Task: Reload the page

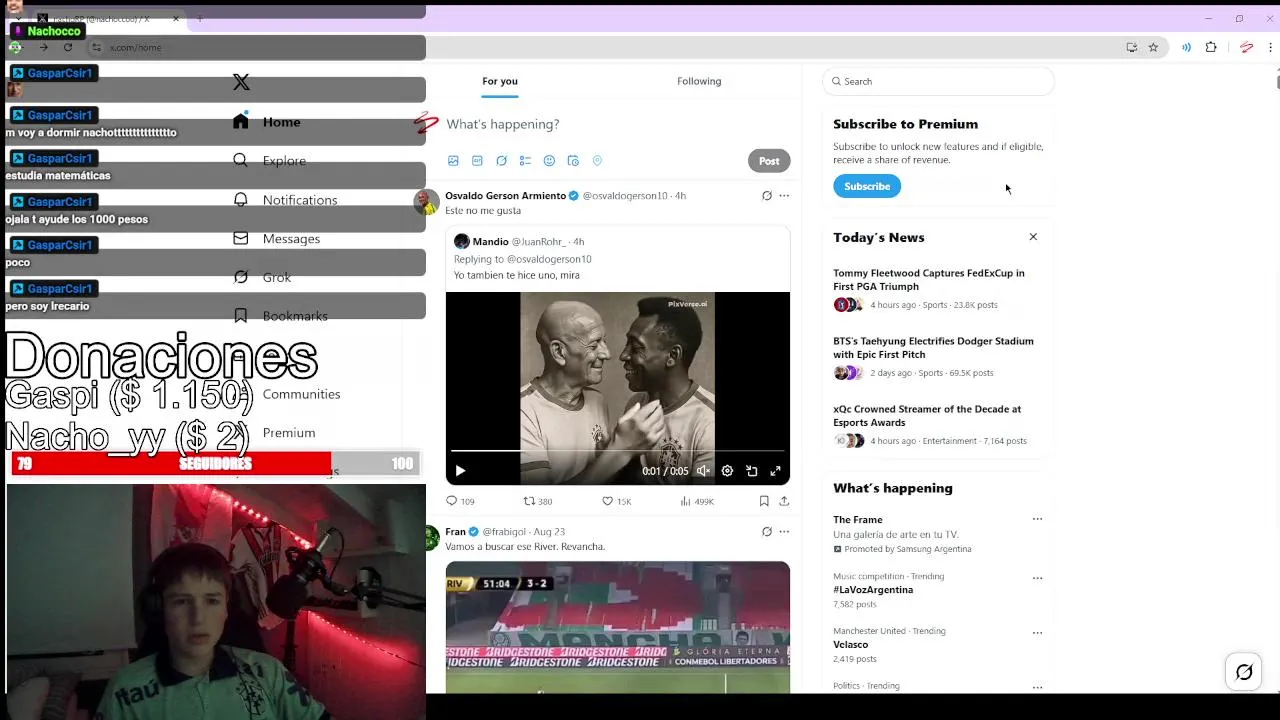Action: click(68, 47)
